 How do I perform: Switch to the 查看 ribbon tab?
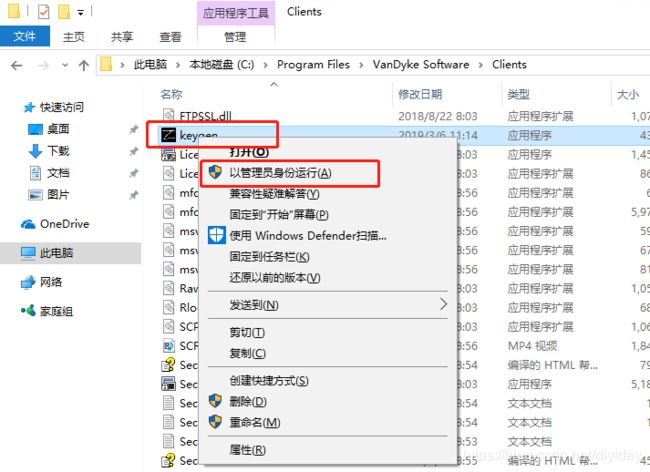(x=170, y=37)
